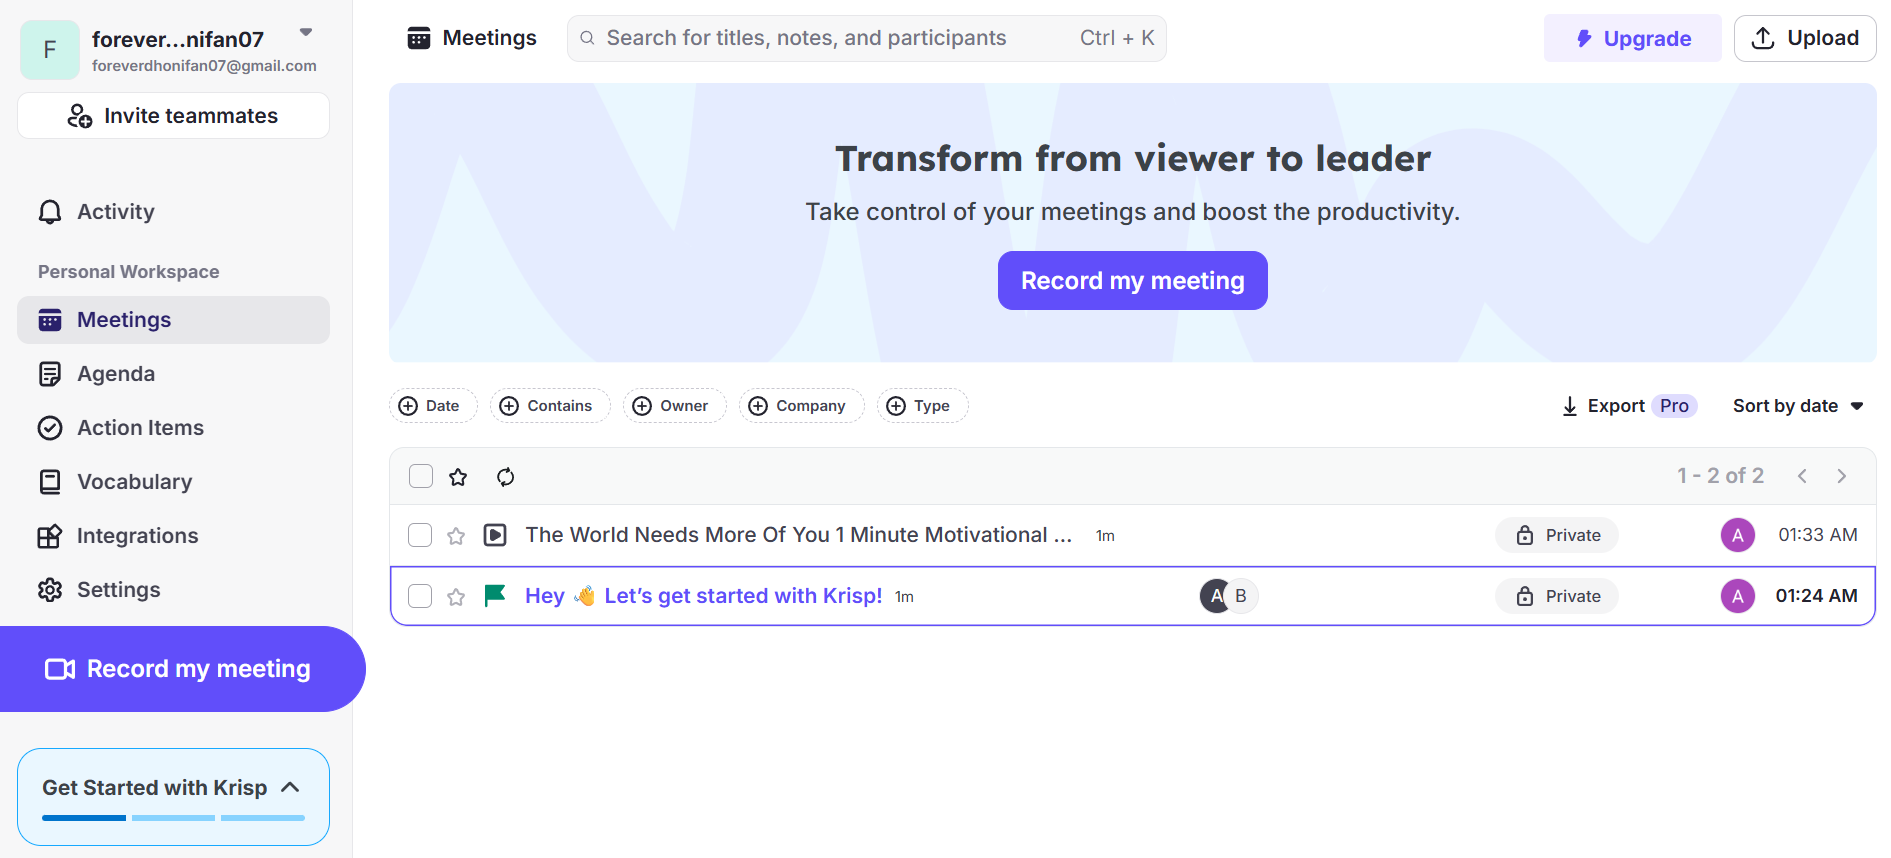Screen dimensions: 1891x858
Task: Select the World Needs More meeting checkbox
Action: pyautogui.click(x=420, y=535)
